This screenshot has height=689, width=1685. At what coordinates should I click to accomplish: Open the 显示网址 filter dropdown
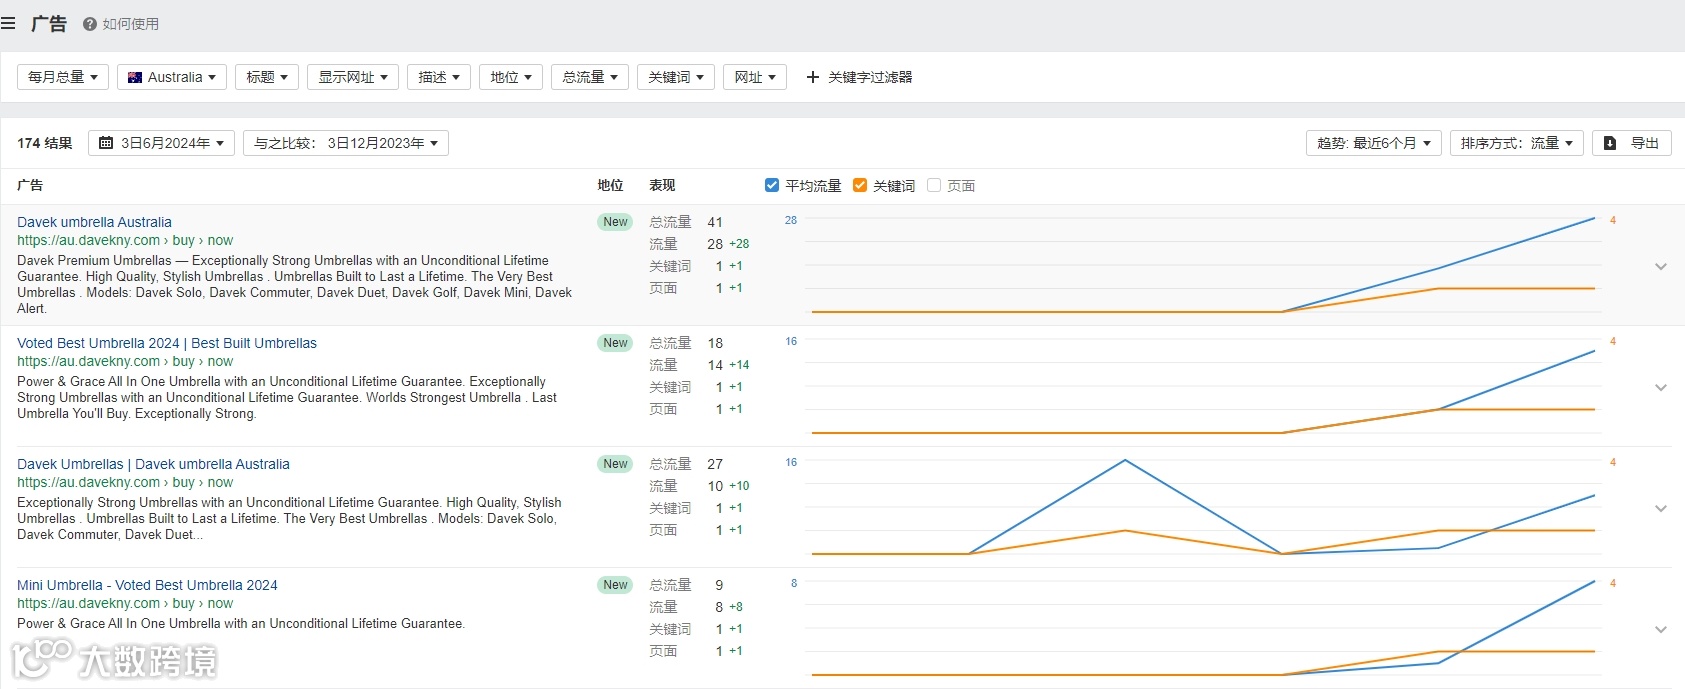pyautogui.click(x=353, y=77)
